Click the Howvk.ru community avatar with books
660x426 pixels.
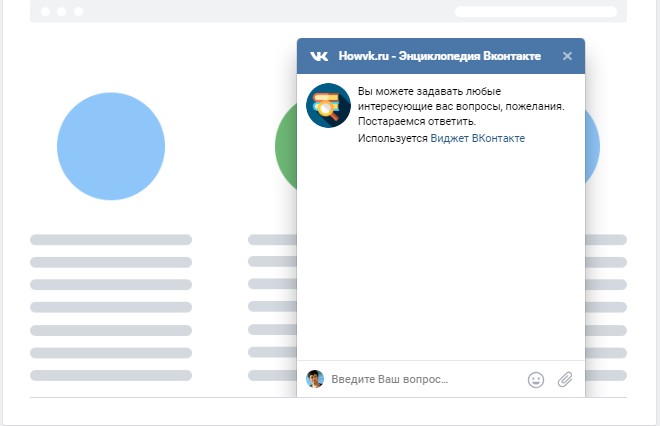[328, 105]
